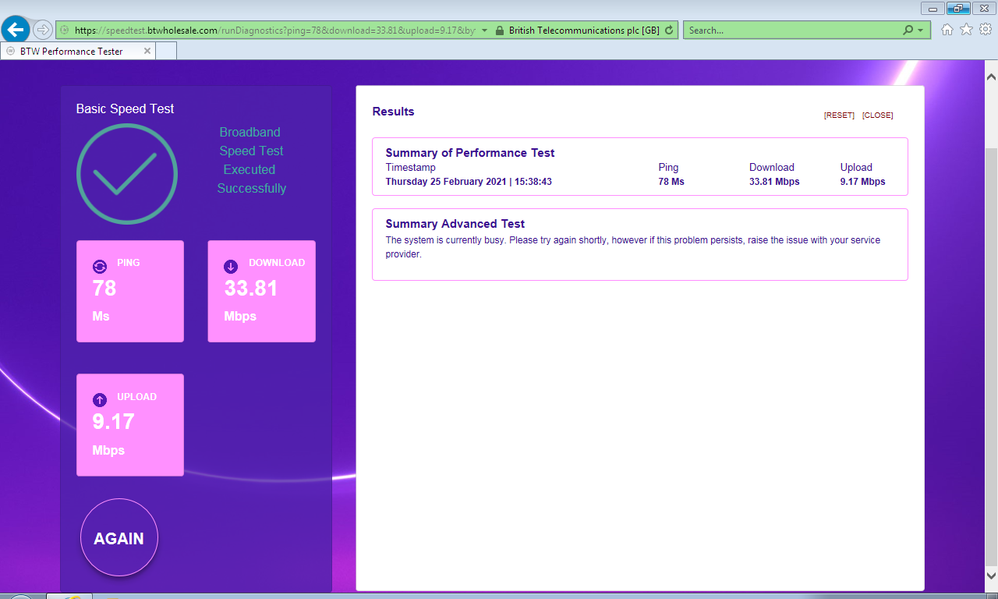Open the Tools gear icon
The width and height of the screenshot is (998, 599).
click(x=985, y=30)
